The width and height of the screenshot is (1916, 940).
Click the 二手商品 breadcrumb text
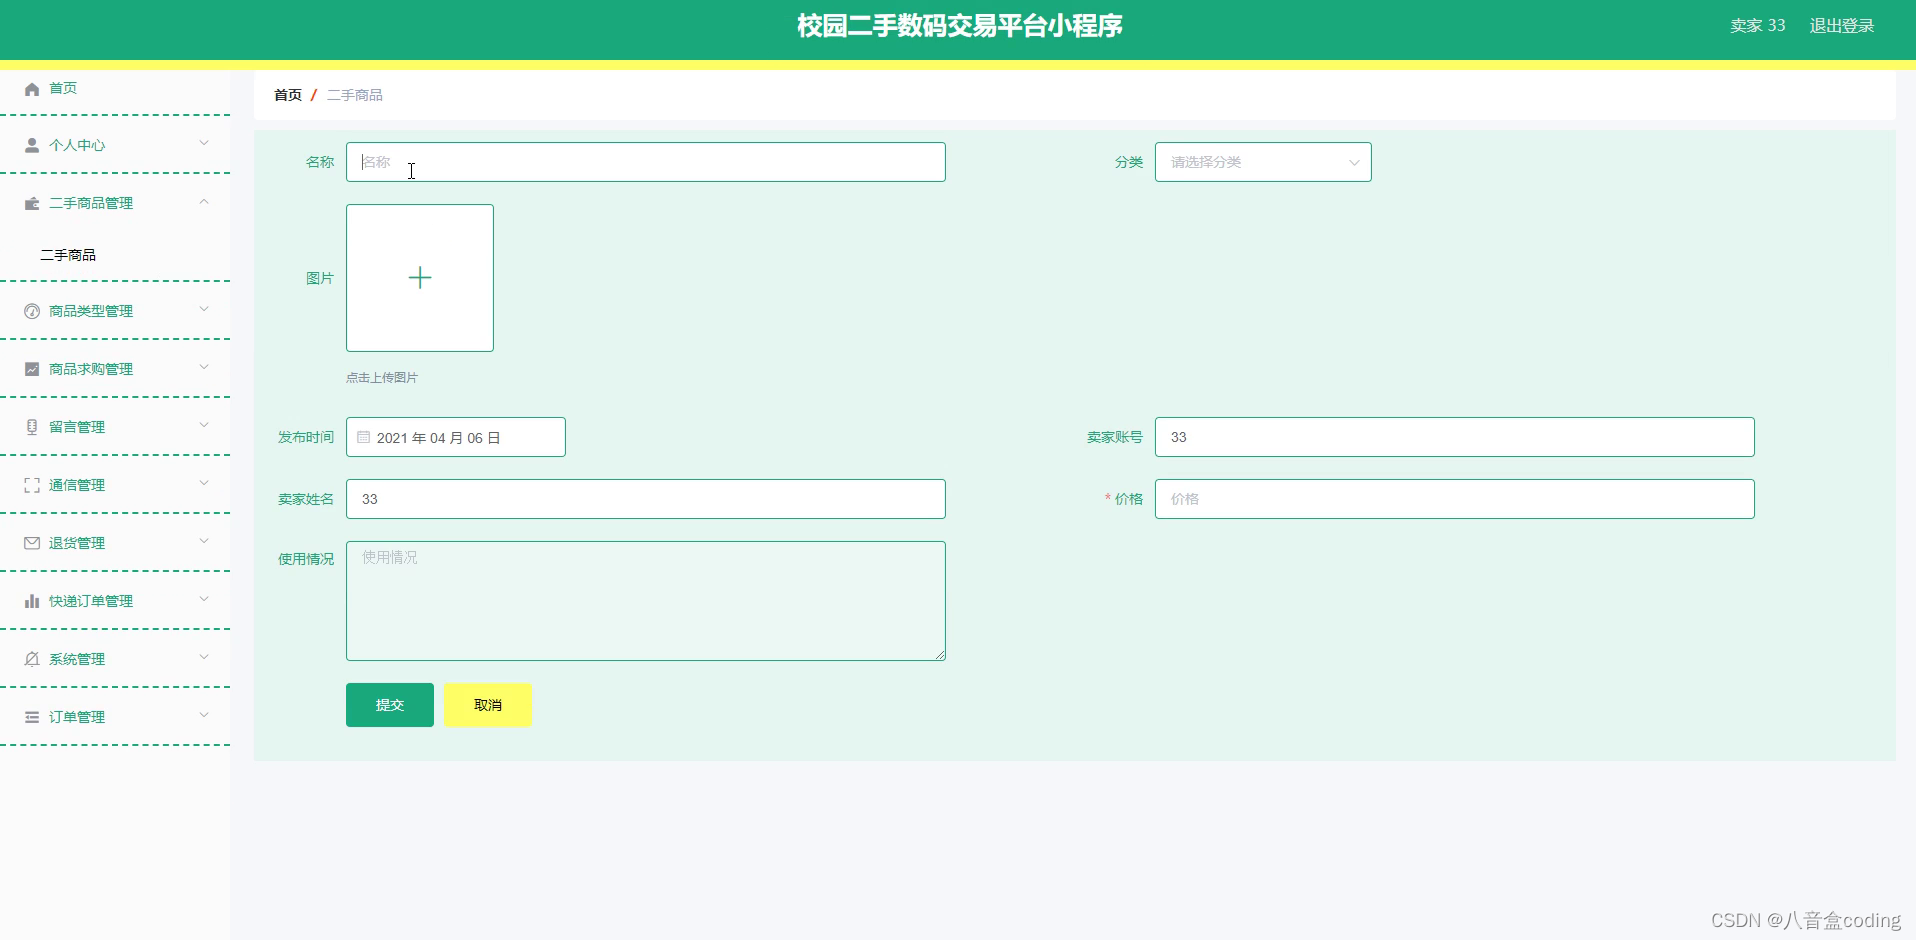click(x=355, y=95)
